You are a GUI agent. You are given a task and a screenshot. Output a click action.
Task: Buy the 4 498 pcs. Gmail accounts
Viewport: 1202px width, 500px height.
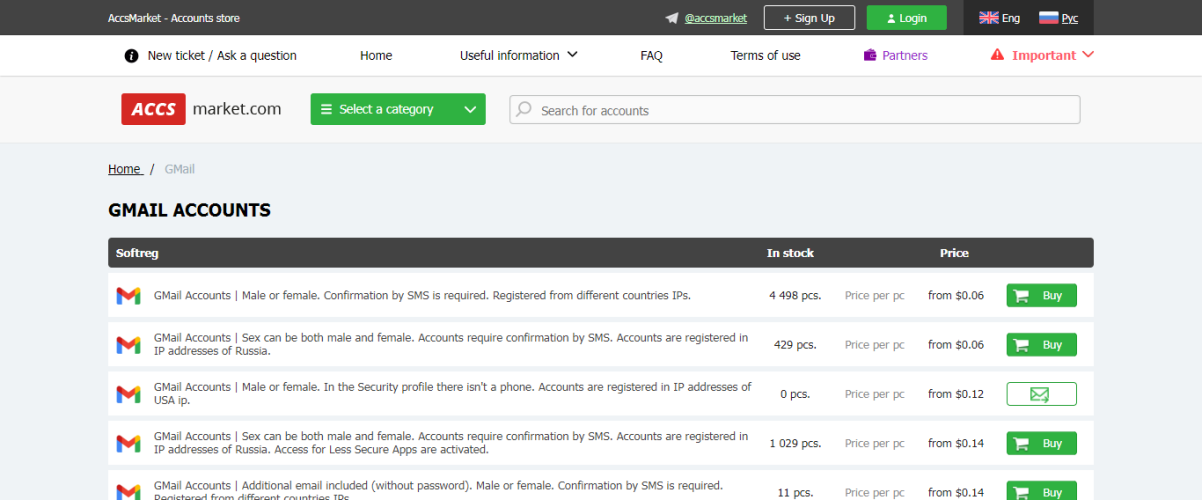(x=1041, y=295)
